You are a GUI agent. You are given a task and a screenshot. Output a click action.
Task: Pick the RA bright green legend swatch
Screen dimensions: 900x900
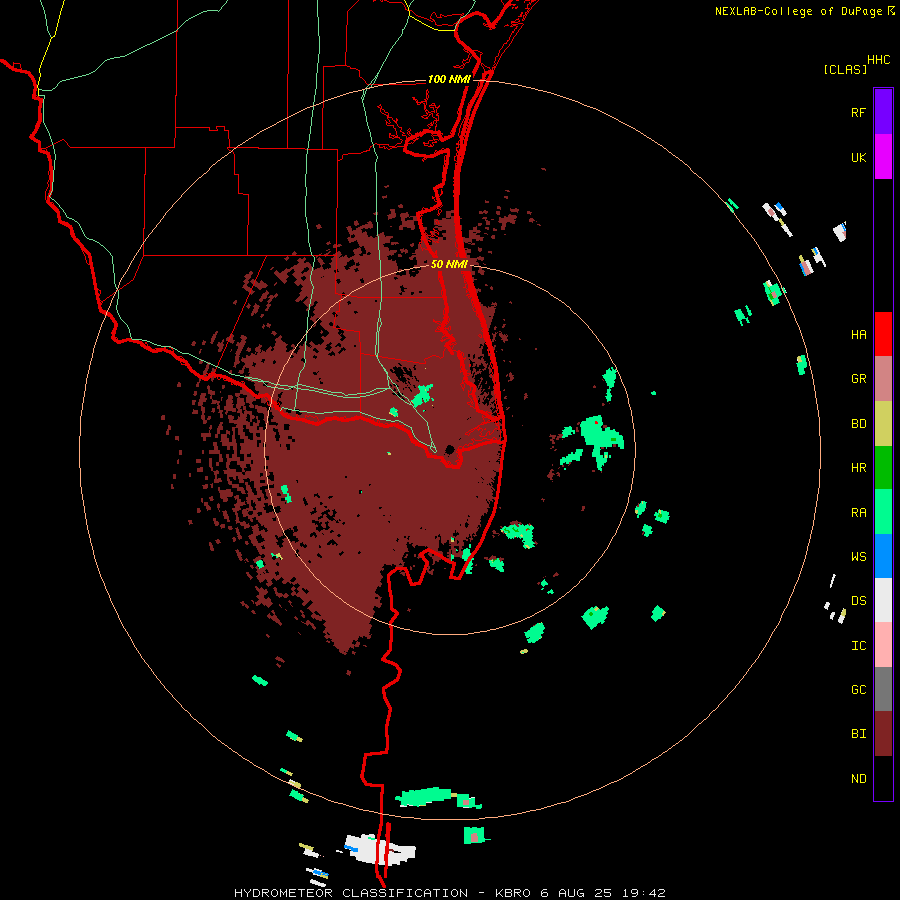[883, 512]
